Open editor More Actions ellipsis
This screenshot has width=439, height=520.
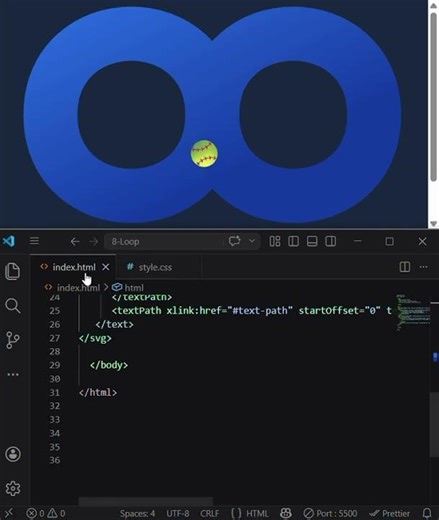pos(424,267)
